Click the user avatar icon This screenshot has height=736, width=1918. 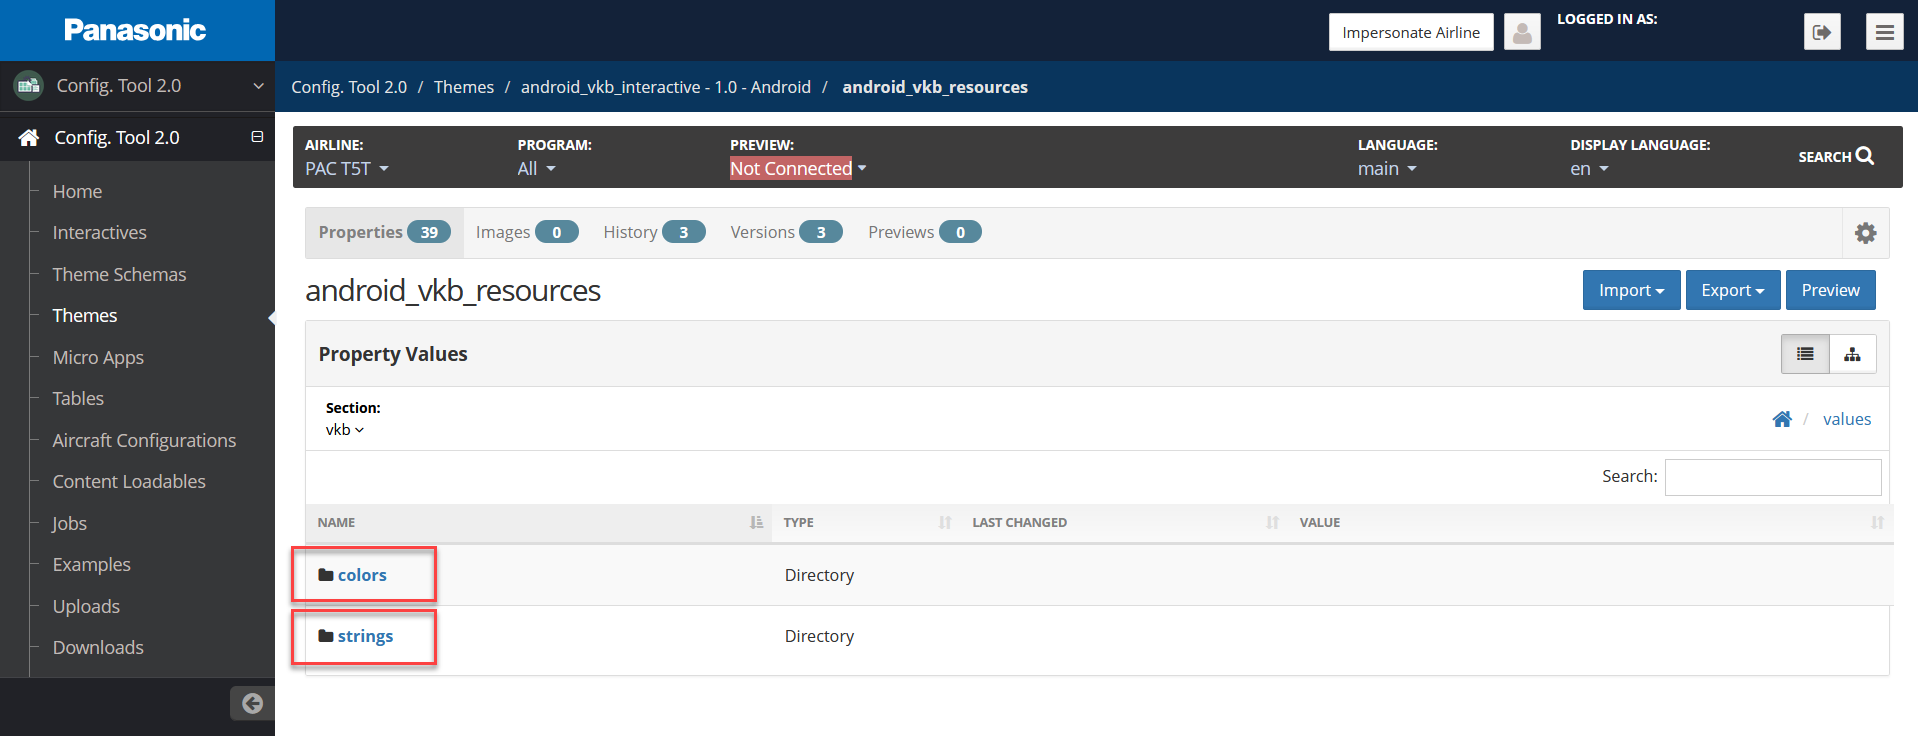1522,32
